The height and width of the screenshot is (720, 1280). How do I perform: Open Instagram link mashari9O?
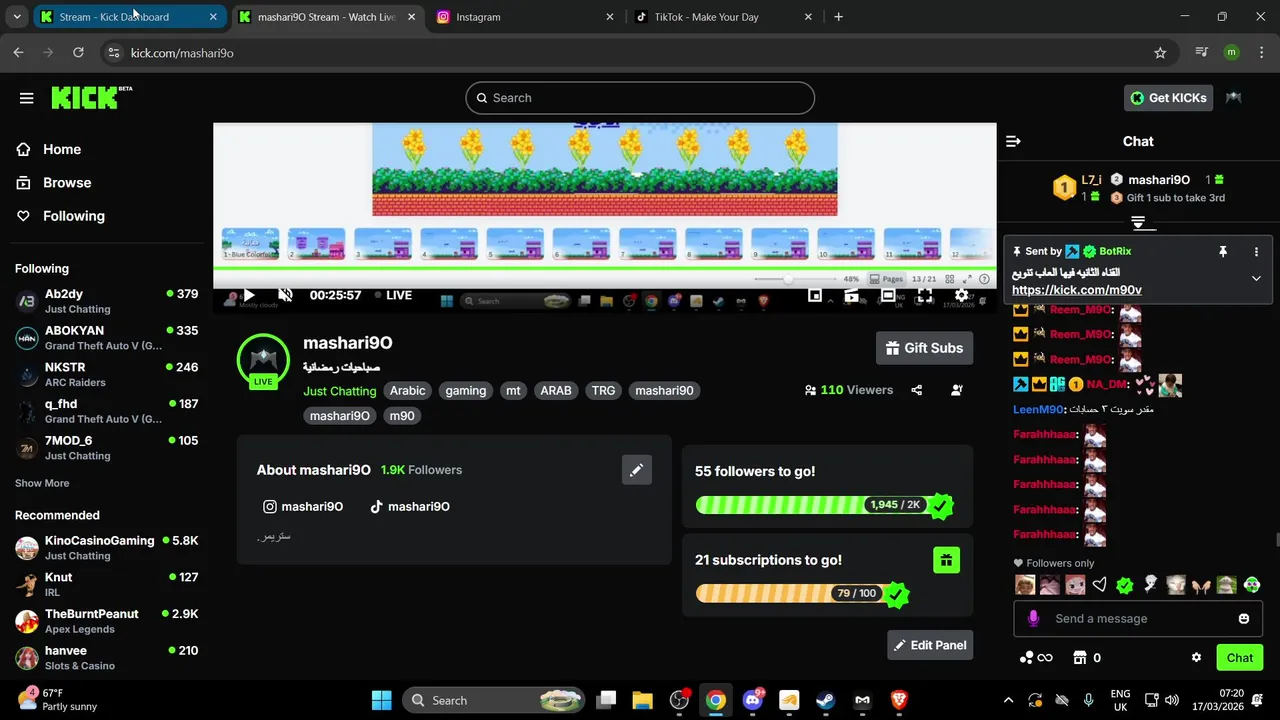click(303, 507)
